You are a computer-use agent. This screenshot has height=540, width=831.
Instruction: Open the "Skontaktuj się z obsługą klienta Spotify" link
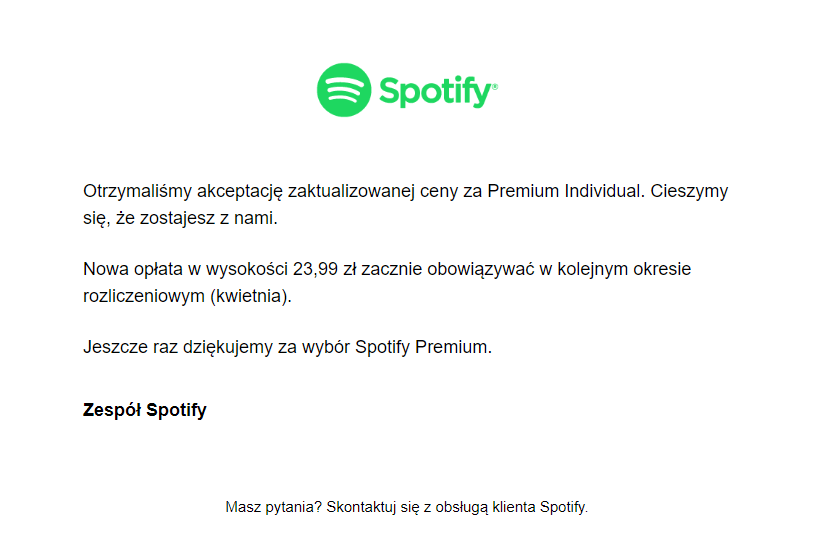(x=456, y=507)
